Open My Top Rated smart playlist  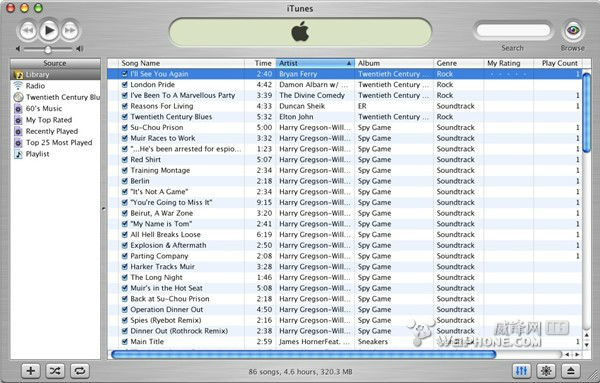(55, 120)
